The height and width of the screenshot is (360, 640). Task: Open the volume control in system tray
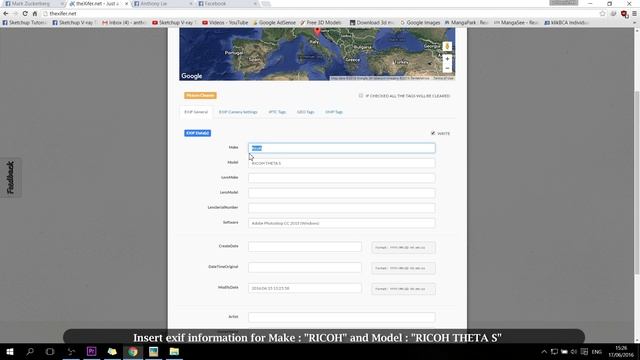pyautogui.click(x=574, y=352)
